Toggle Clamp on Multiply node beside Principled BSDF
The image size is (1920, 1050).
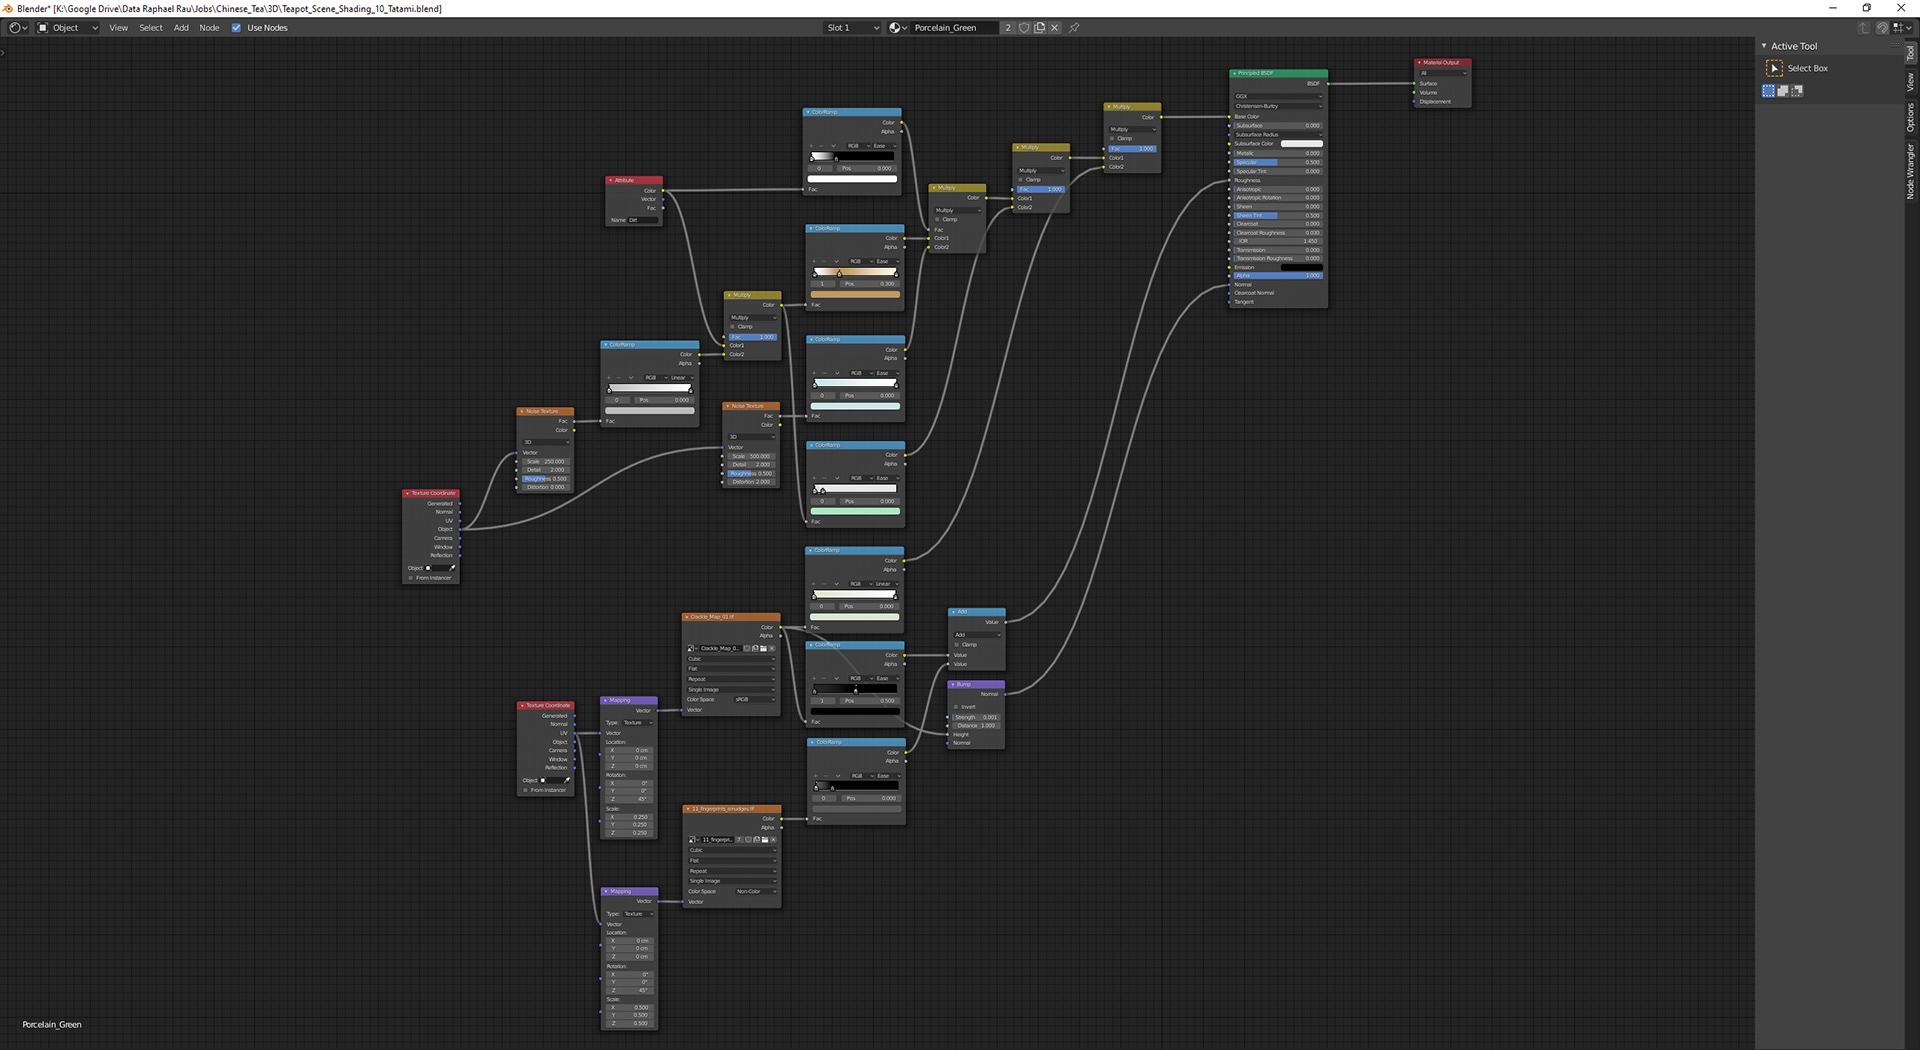click(1112, 138)
